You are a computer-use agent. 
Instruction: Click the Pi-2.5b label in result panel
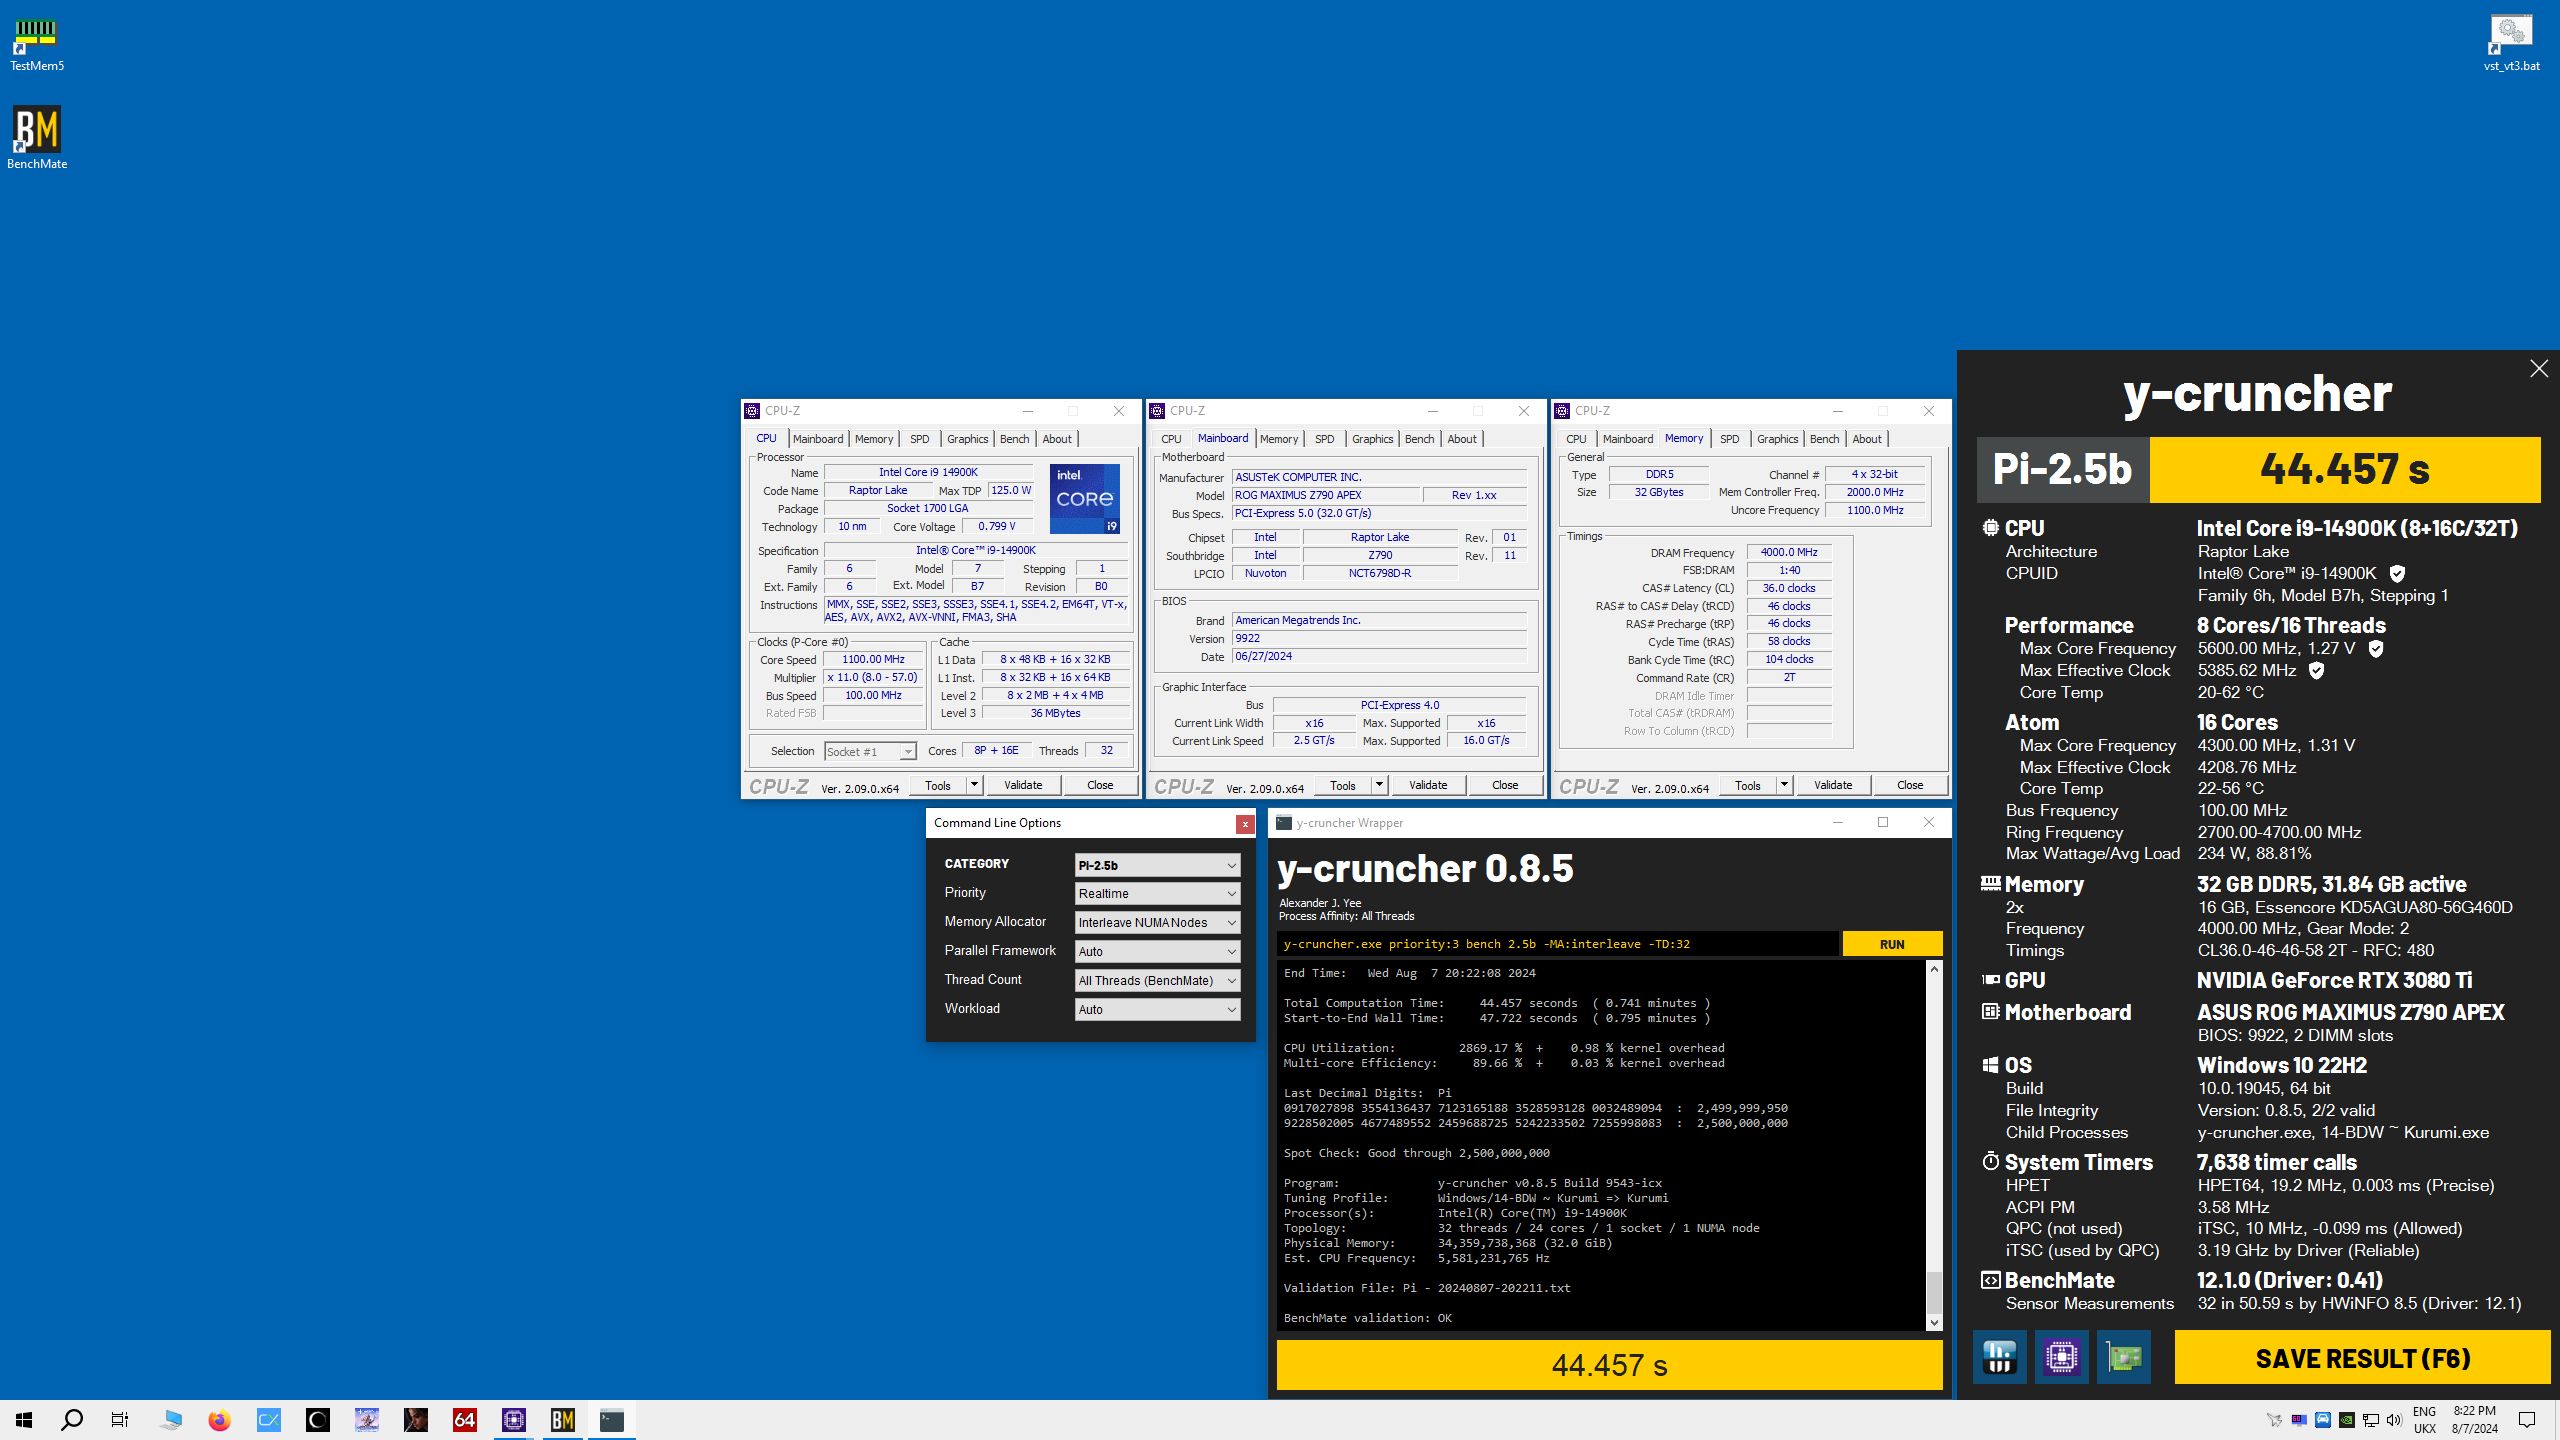click(2062, 469)
